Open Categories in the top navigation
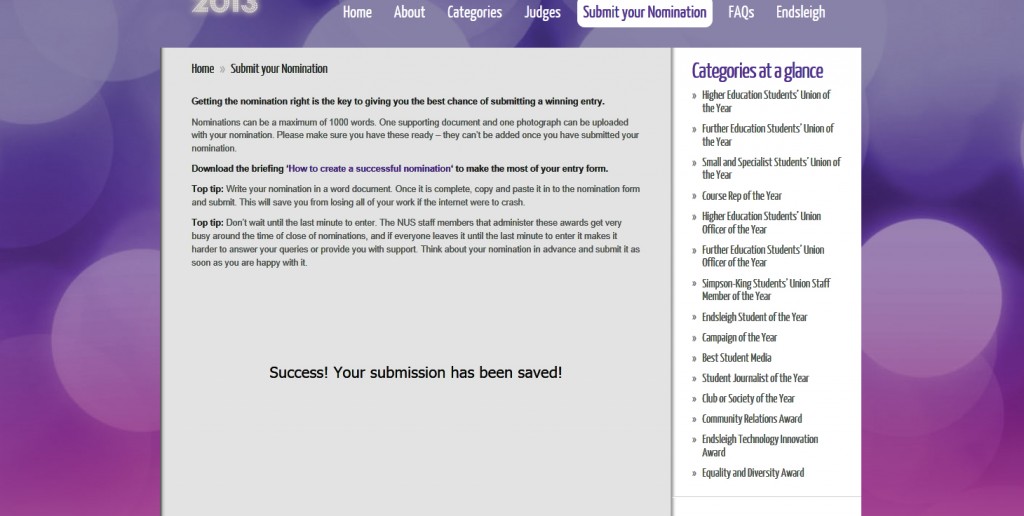Viewport: 1024px width, 516px height. [474, 12]
